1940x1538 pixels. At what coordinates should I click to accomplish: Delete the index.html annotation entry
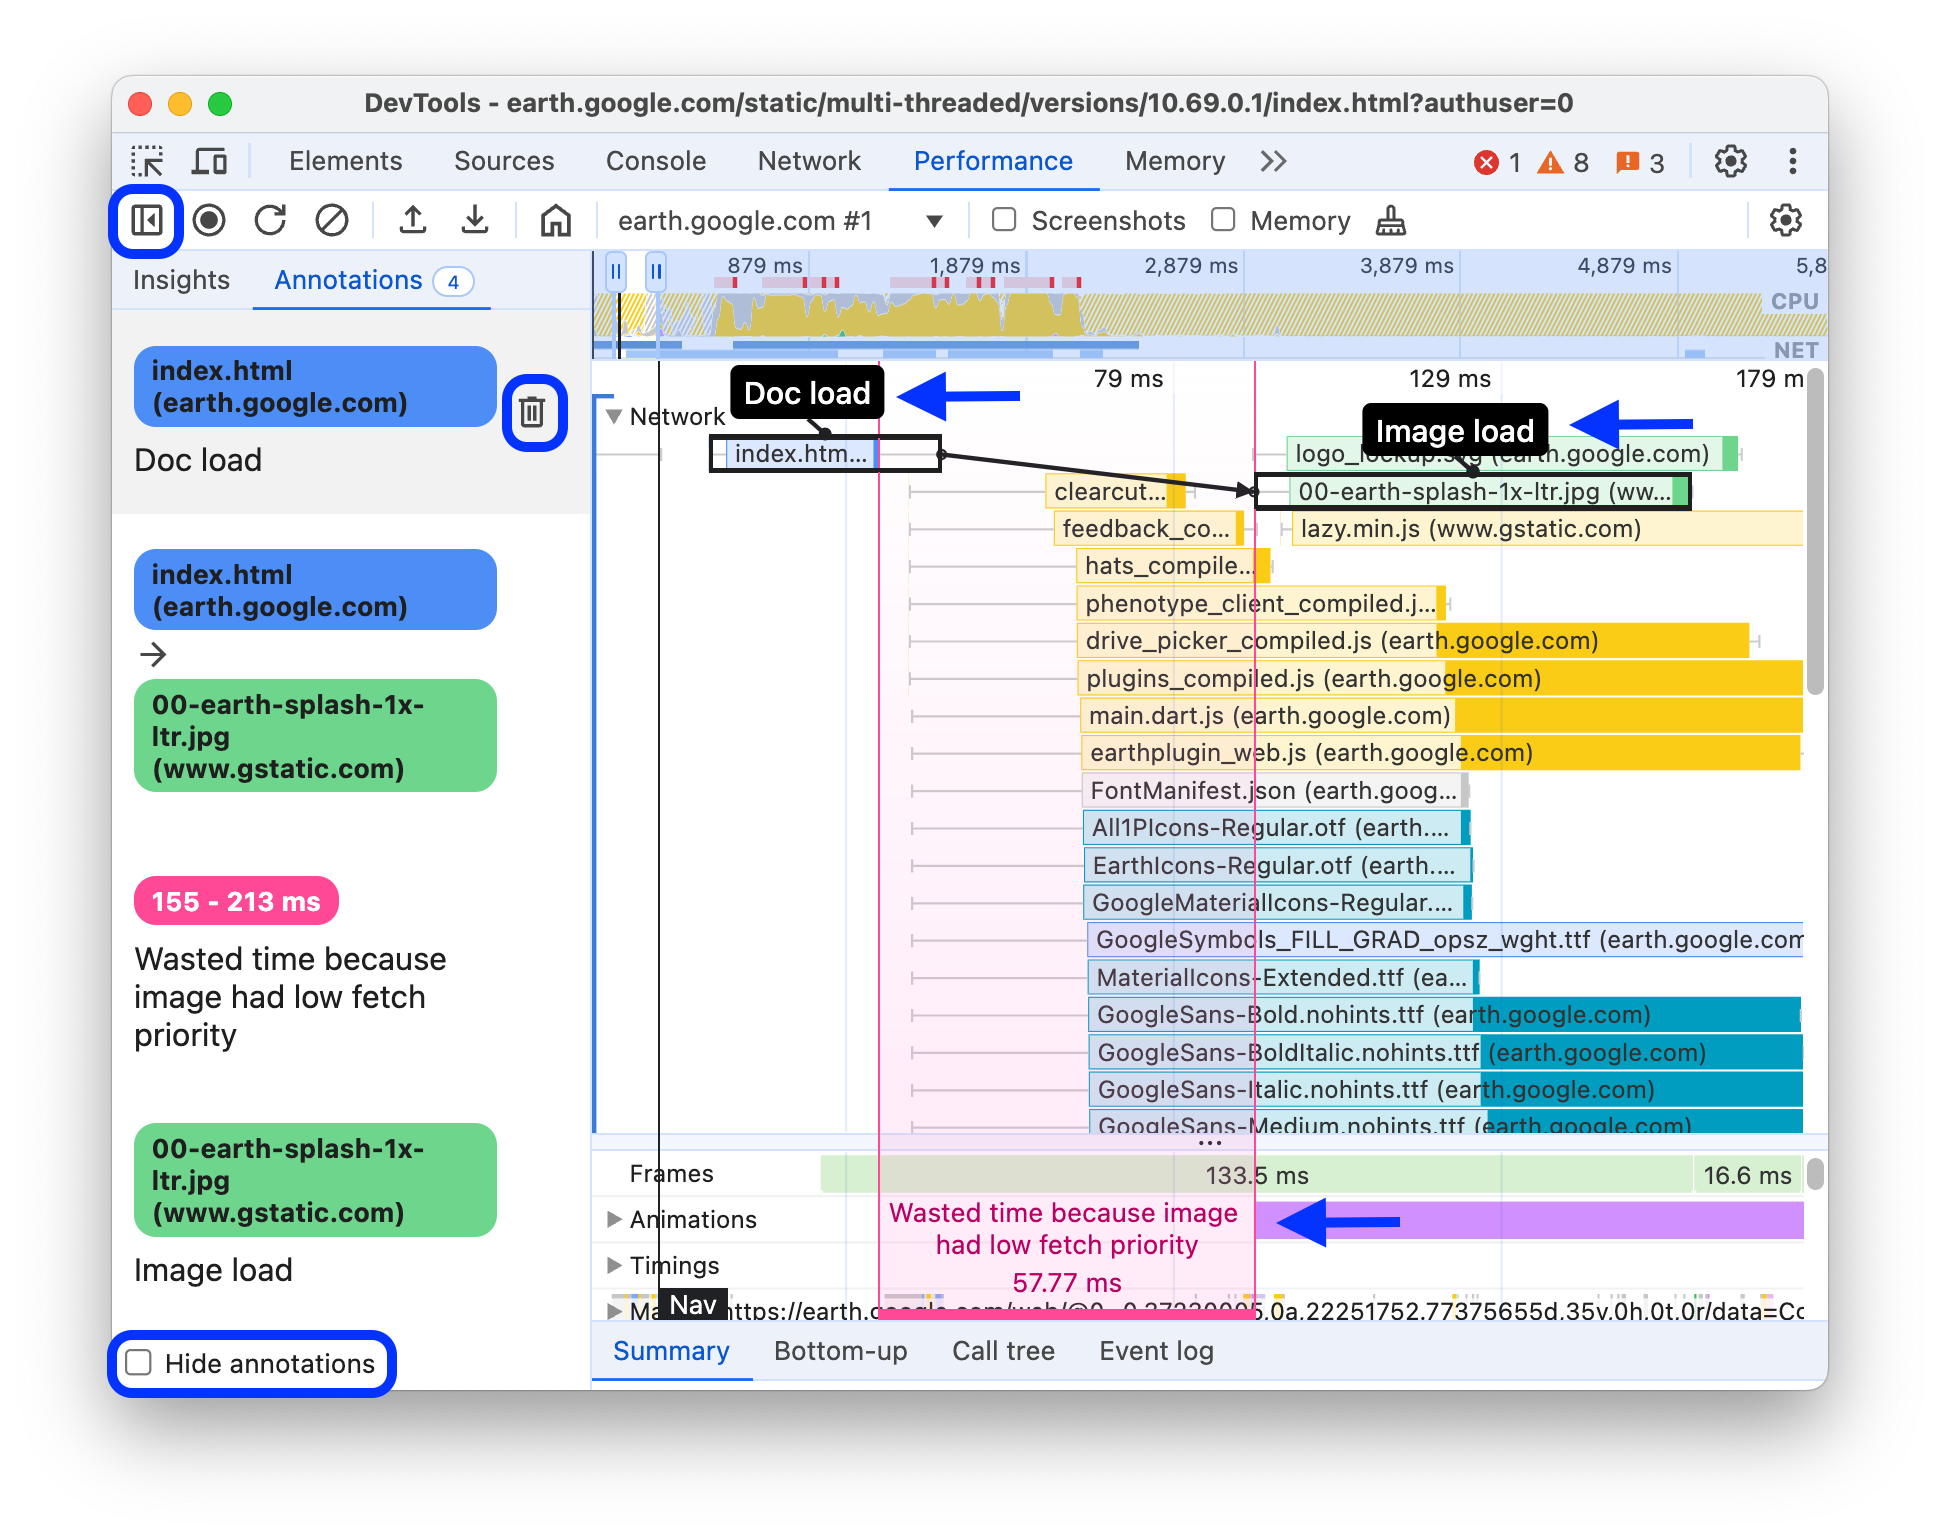click(x=534, y=411)
